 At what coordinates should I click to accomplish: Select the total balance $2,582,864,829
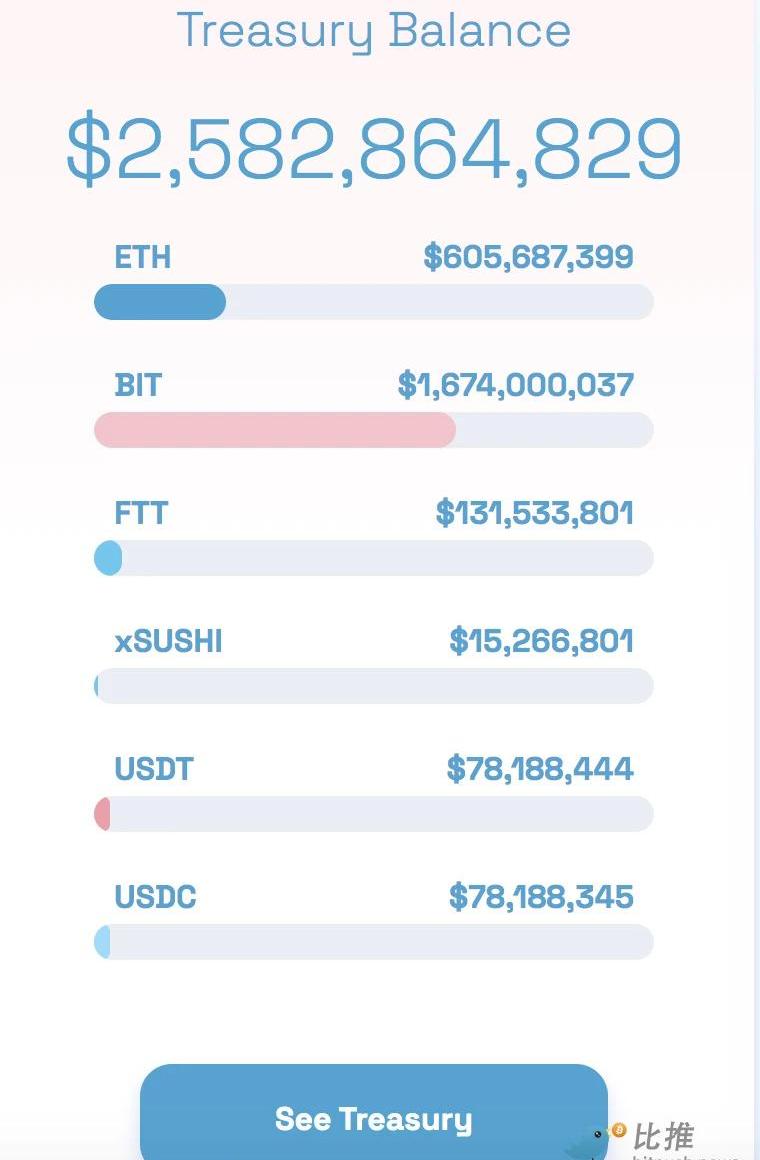pos(374,150)
